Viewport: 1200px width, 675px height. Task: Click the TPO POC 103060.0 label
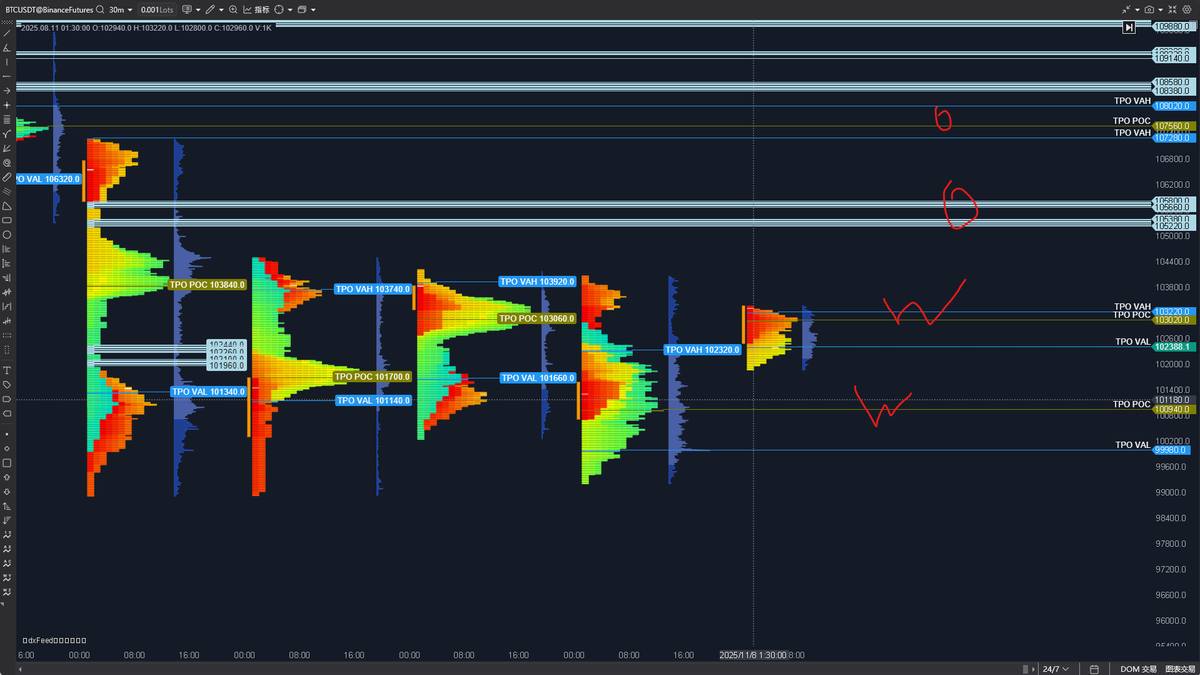point(538,318)
